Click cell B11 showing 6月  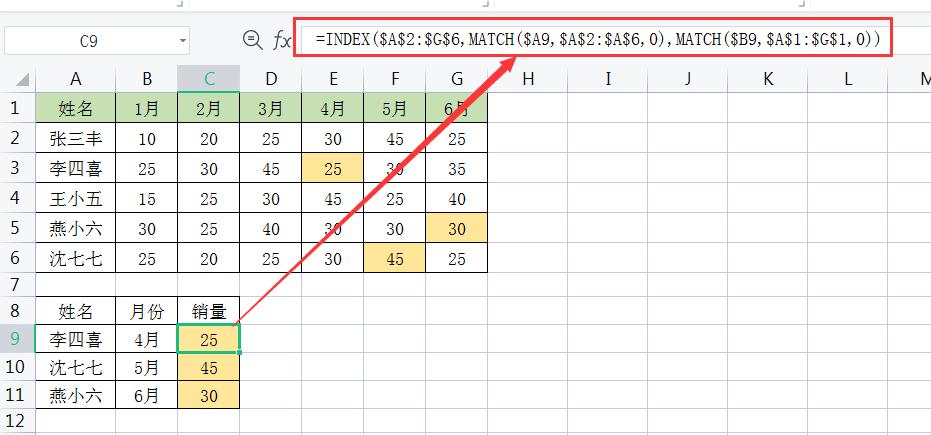pos(147,395)
